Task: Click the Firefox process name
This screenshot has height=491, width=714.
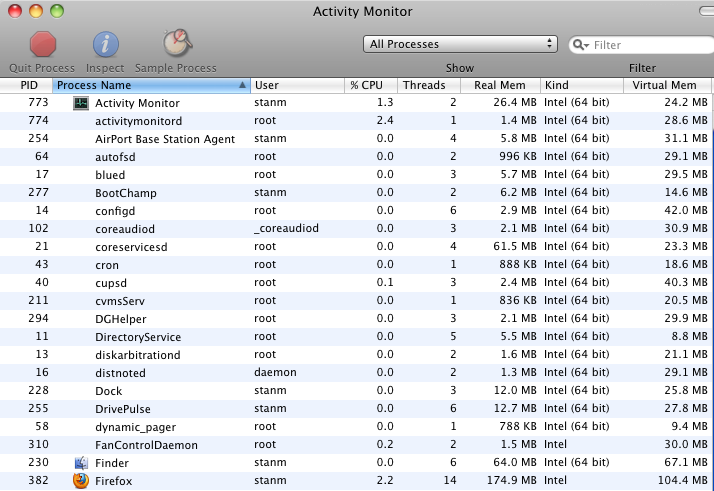Action: tap(113, 481)
